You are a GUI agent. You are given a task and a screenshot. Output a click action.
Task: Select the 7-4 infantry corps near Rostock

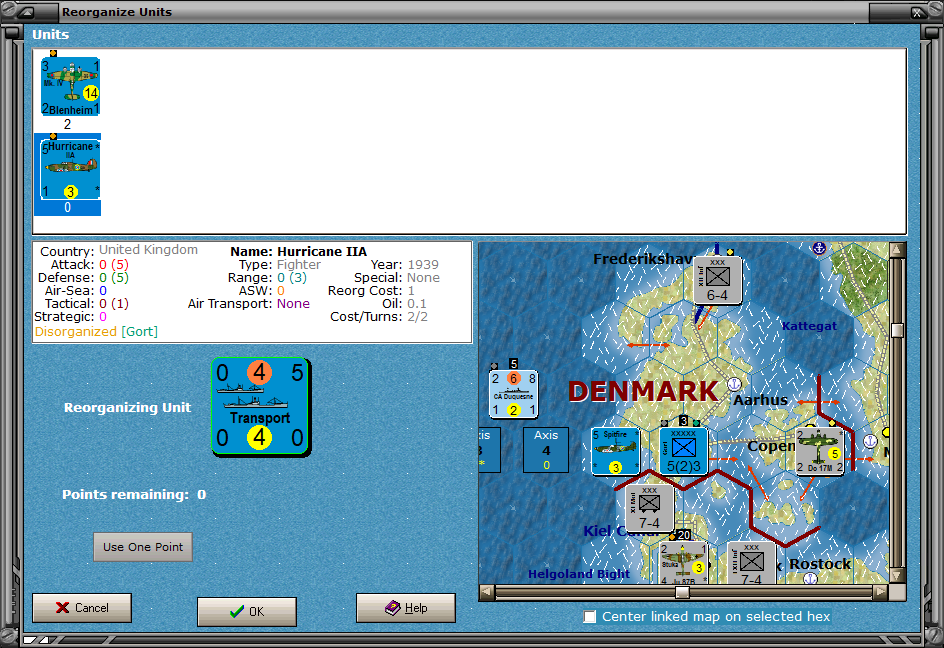coord(751,562)
